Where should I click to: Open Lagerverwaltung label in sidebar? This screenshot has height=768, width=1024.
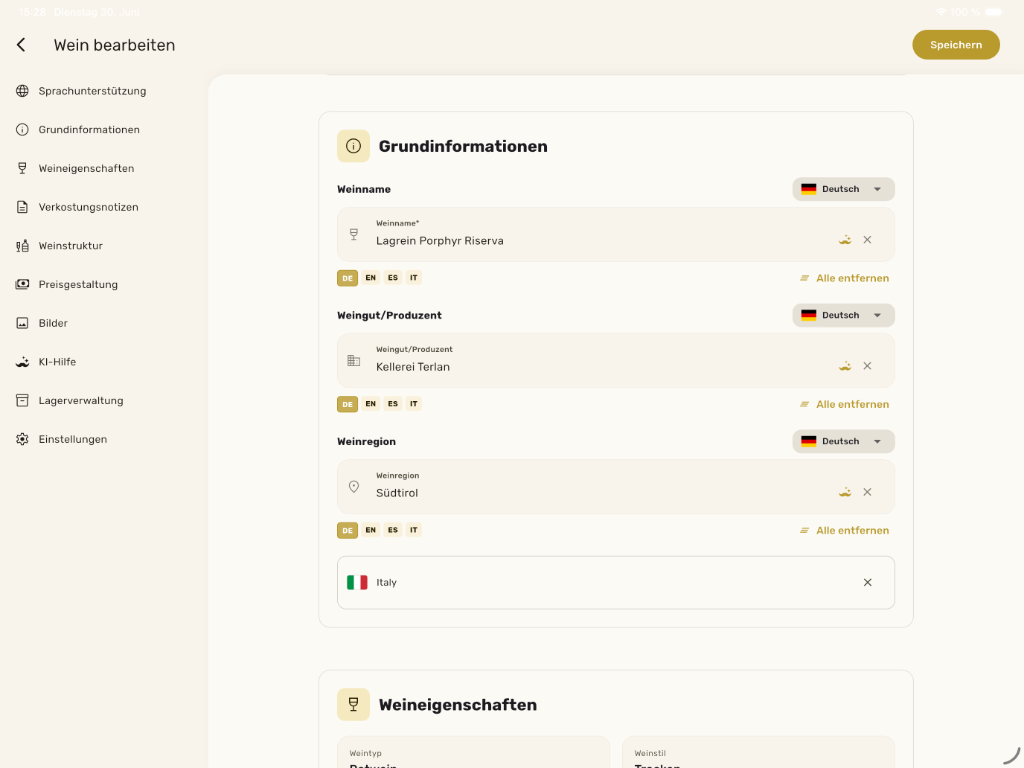tap(81, 400)
